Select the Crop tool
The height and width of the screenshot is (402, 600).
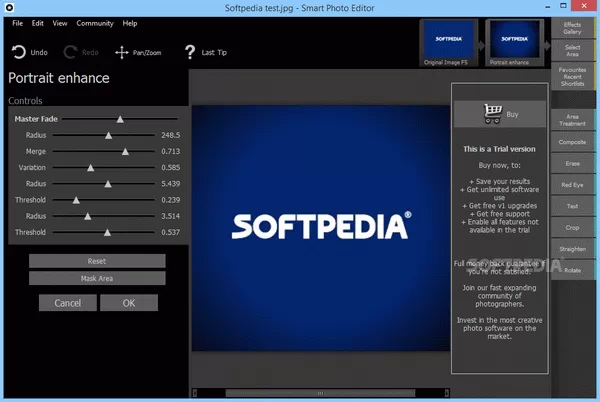coord(572,228)
